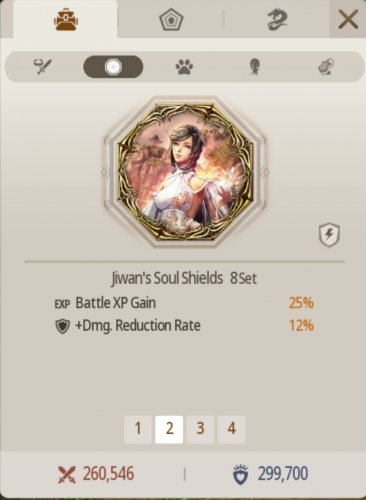Switch to preset page 3

(200, 429)
